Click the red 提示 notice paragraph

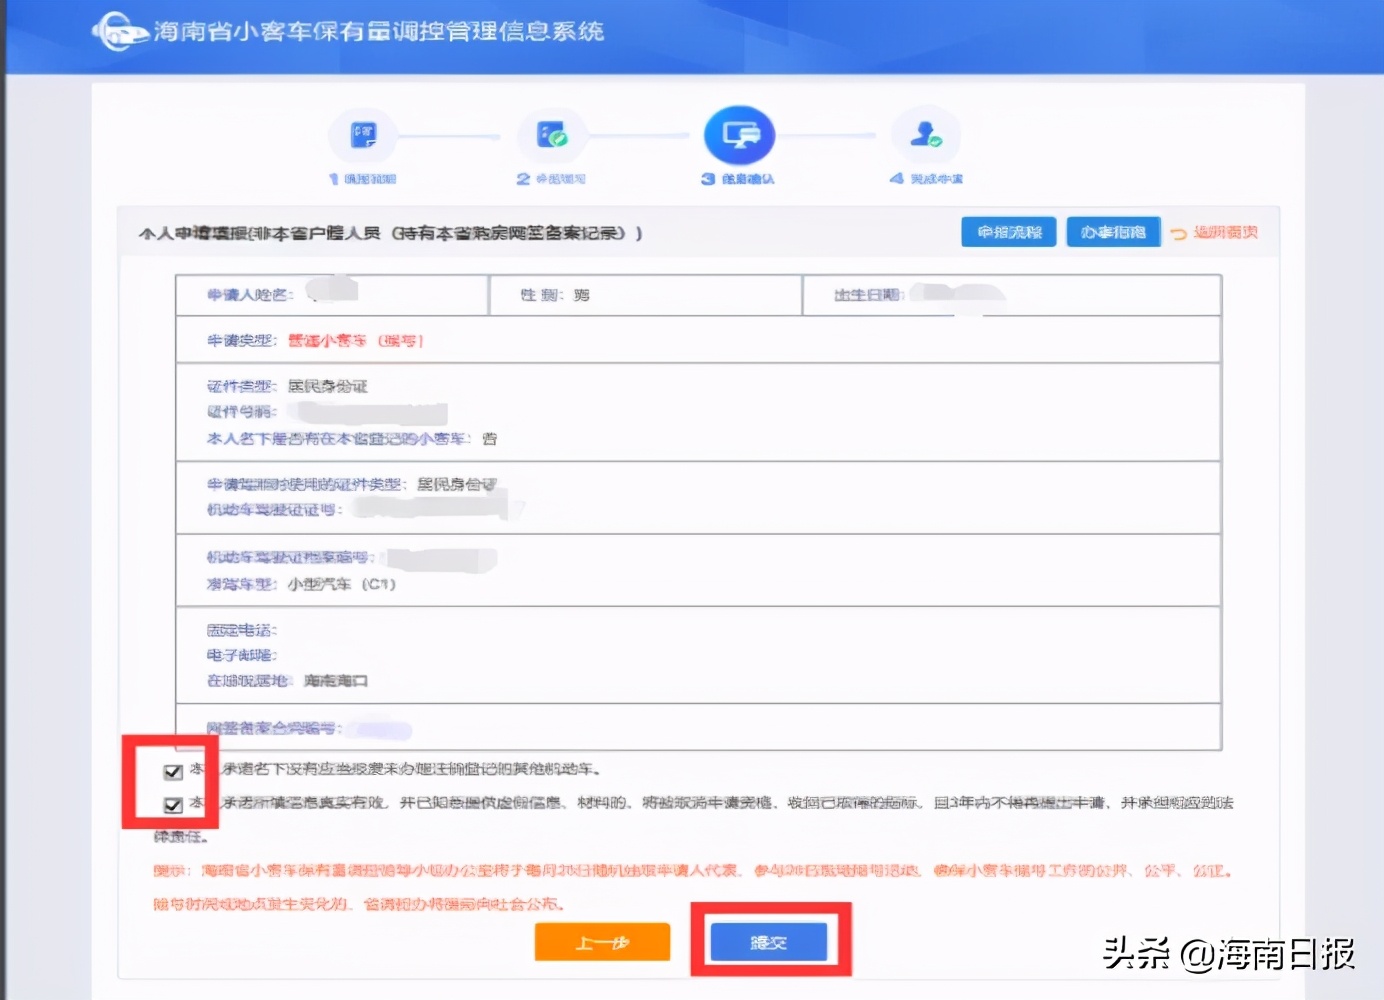[693, 887]
